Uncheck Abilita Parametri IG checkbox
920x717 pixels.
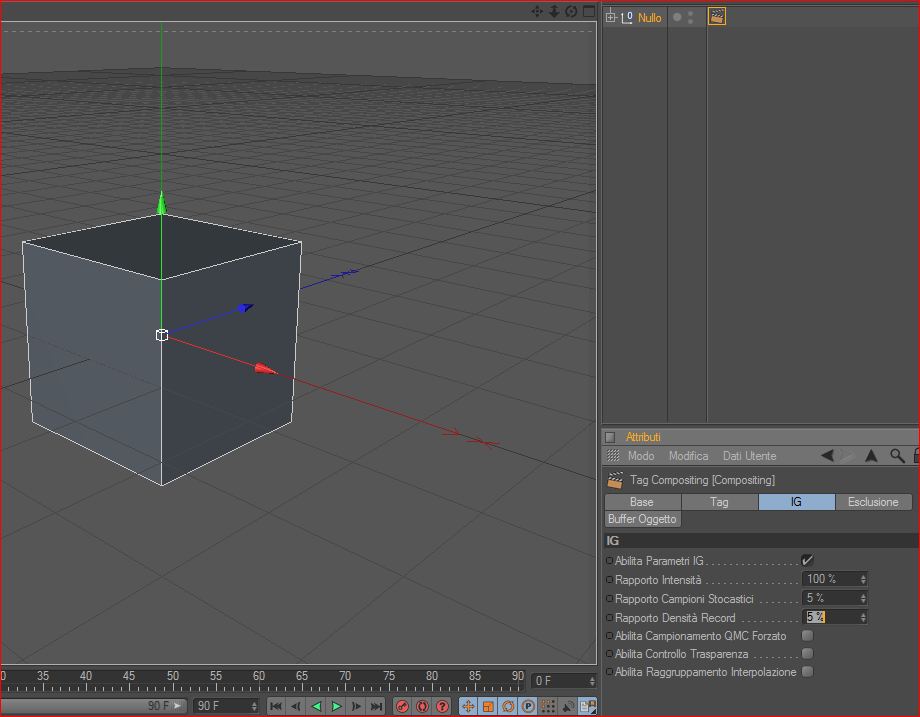[x=807, y=561]
